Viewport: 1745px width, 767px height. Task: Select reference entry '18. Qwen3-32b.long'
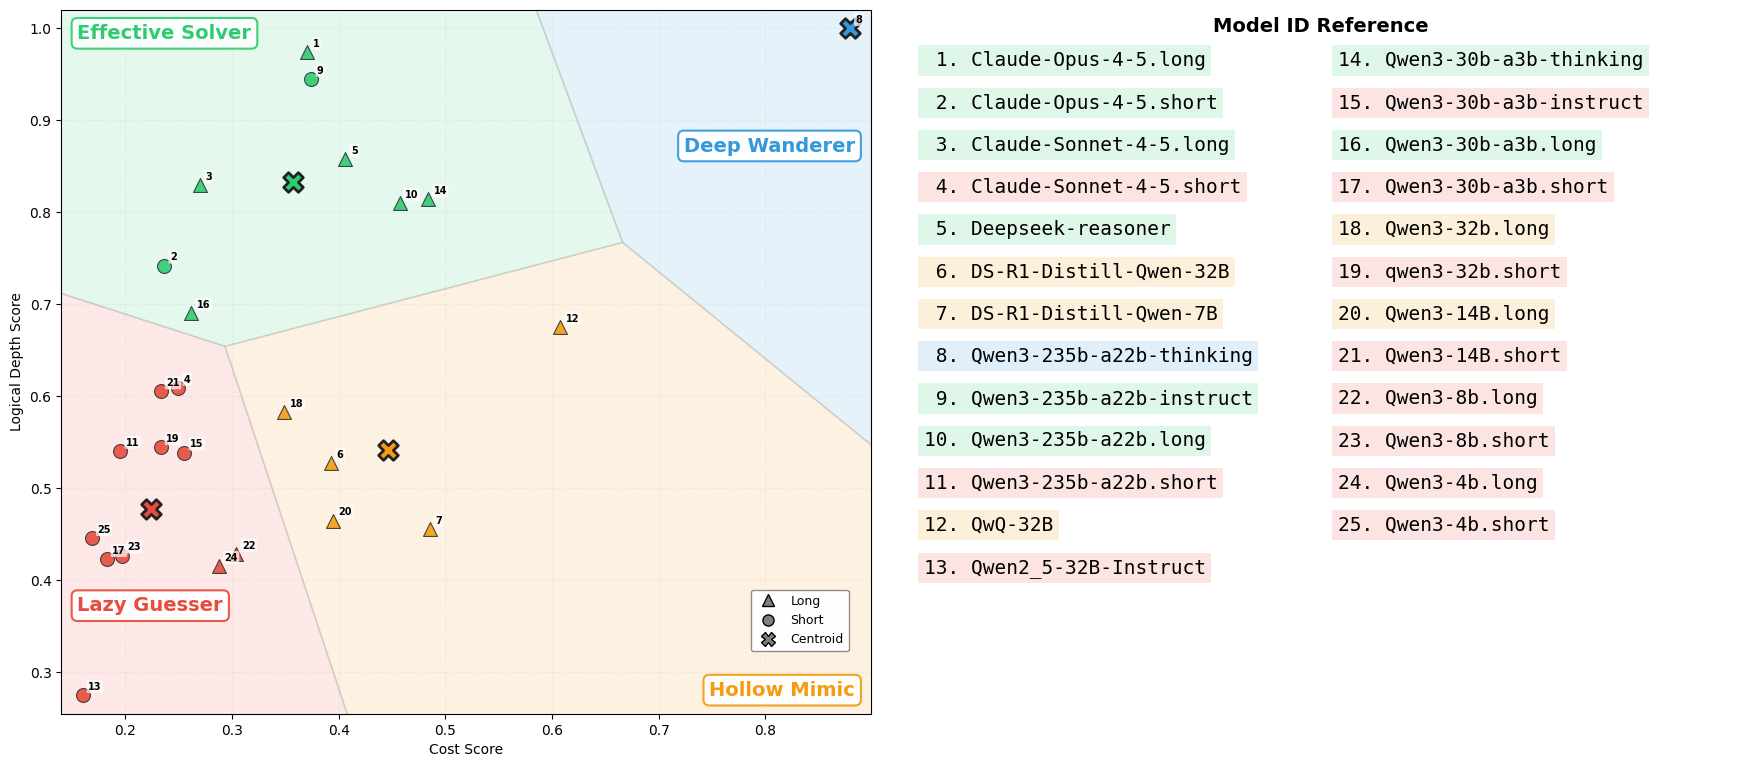pyautogui.click(x=1444, y=229)
